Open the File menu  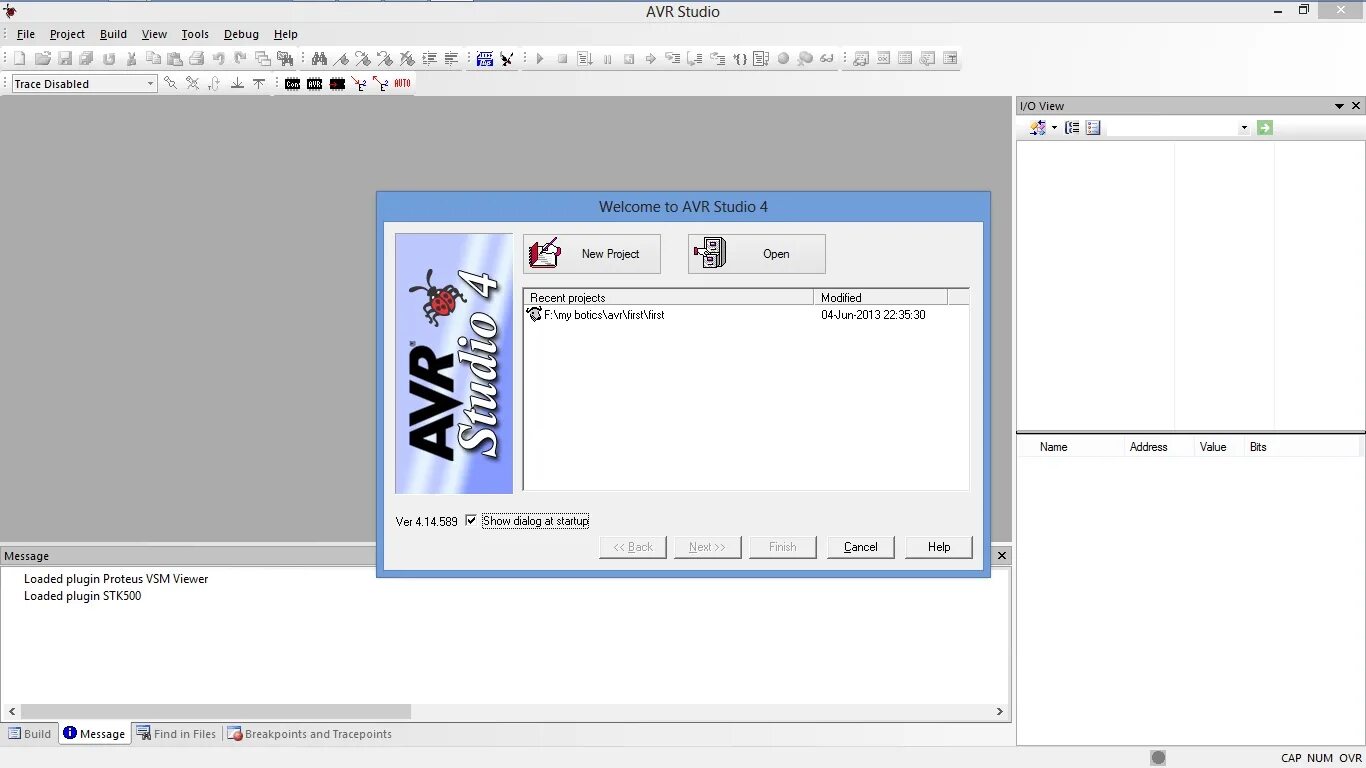[x=26, y=34]
